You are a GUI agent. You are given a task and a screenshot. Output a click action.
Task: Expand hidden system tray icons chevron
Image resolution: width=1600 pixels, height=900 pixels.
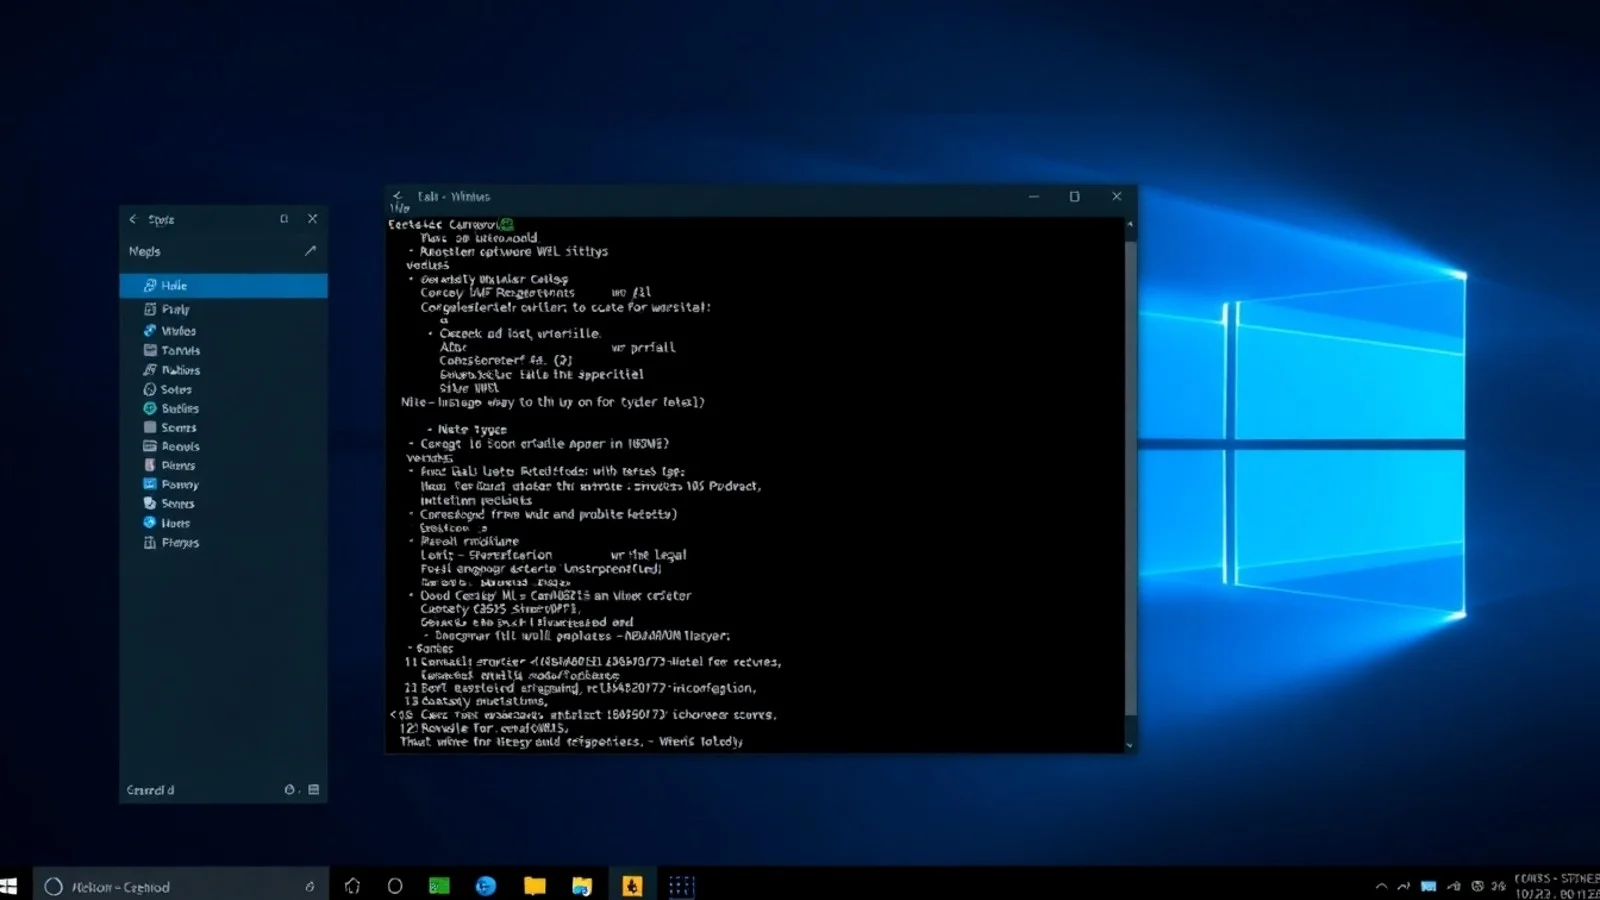pyautogui.click(x=1381, y=886)
